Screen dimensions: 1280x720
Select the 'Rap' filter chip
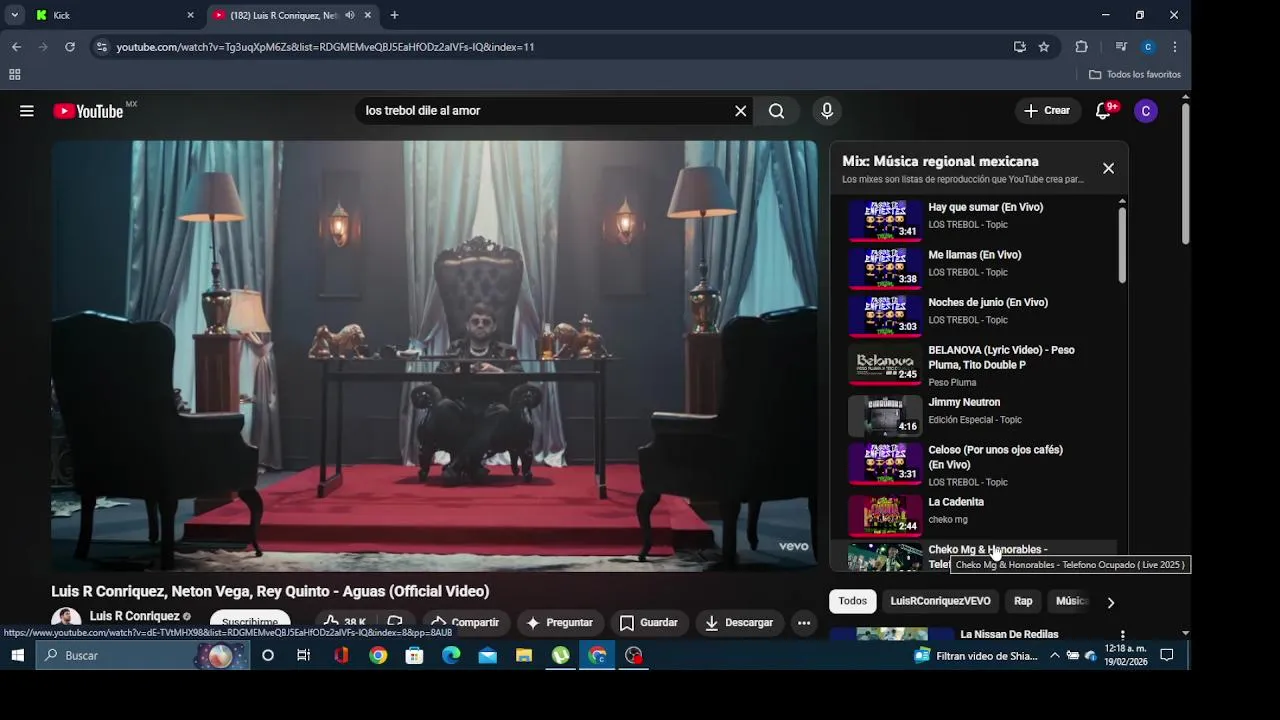pyautogui.click(x=1023, y=601)
